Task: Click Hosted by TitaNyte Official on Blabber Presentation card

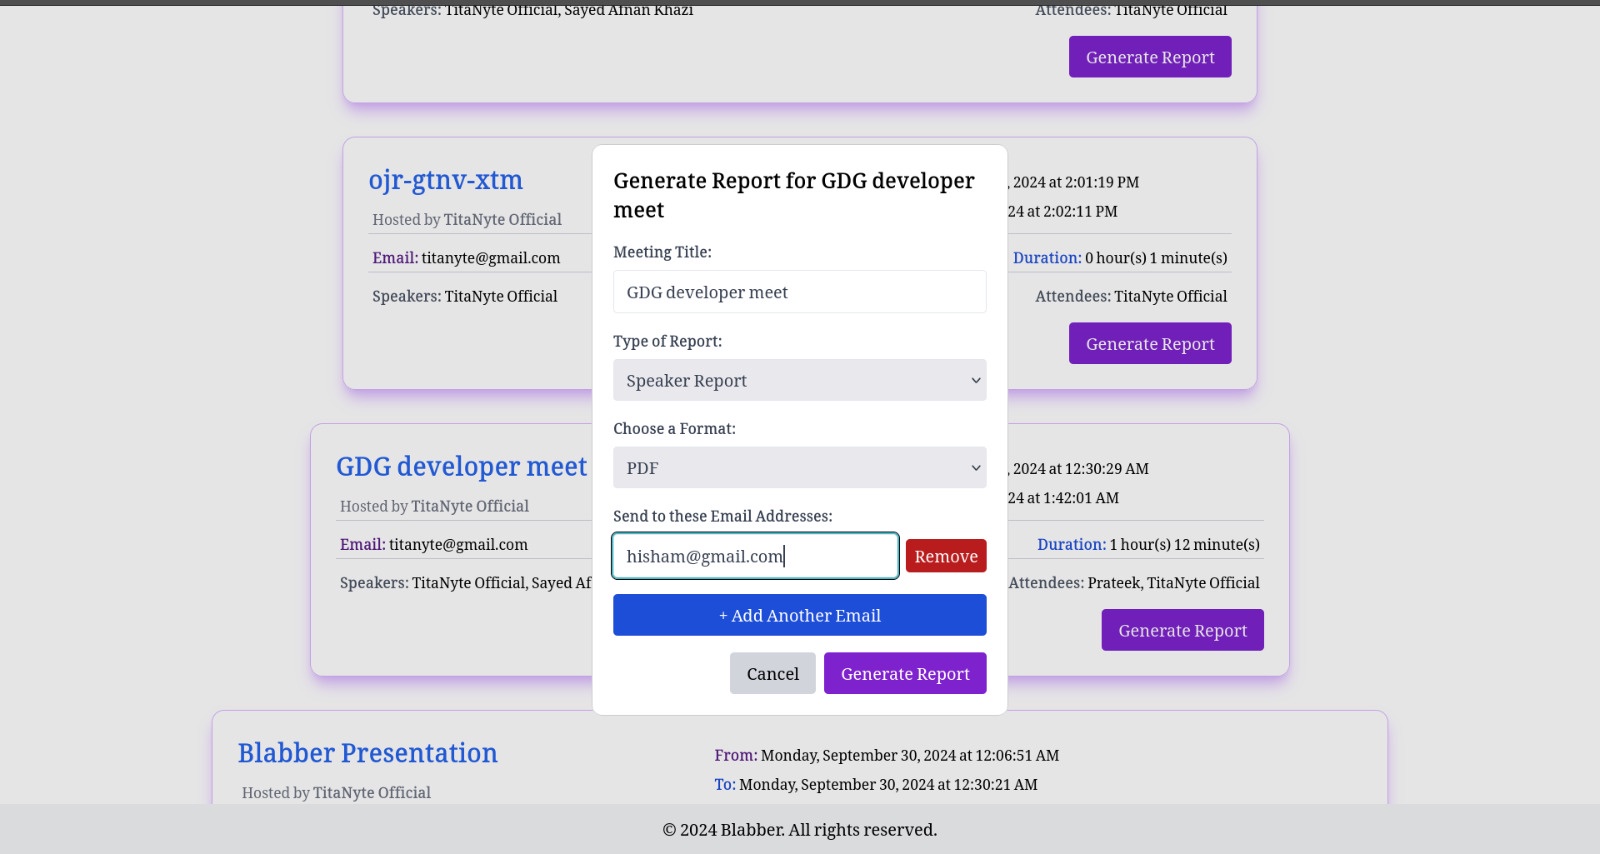Action: pyautogui.click(x=336, y=792)
